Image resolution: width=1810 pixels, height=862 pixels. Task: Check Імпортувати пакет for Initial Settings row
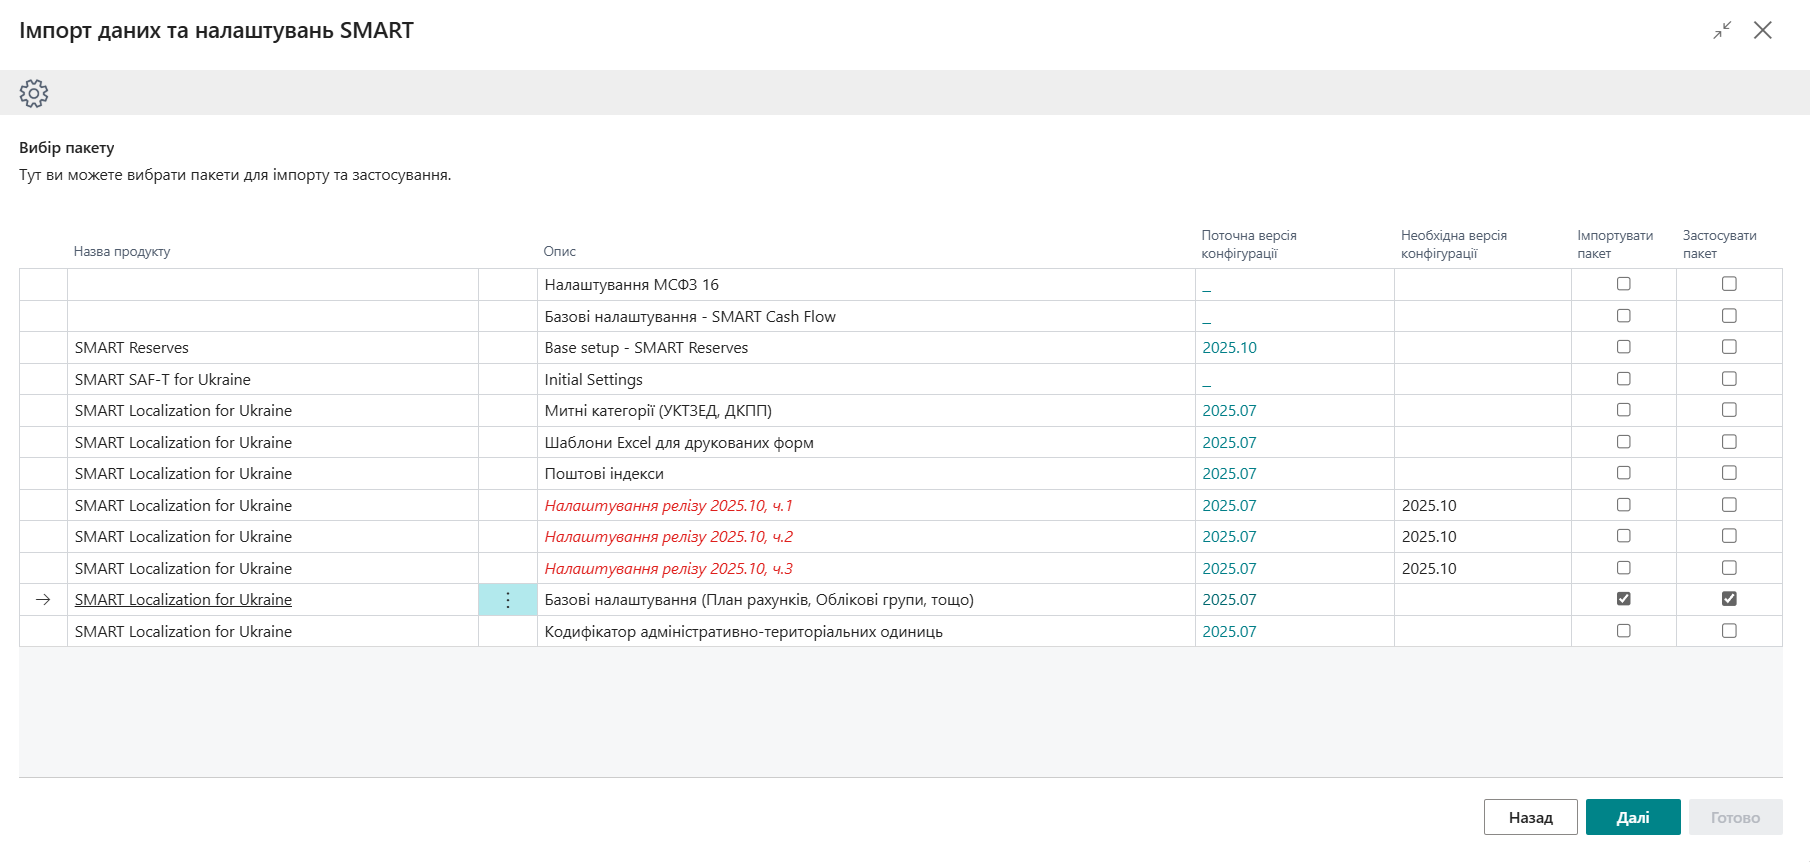tap(1624, 379)
